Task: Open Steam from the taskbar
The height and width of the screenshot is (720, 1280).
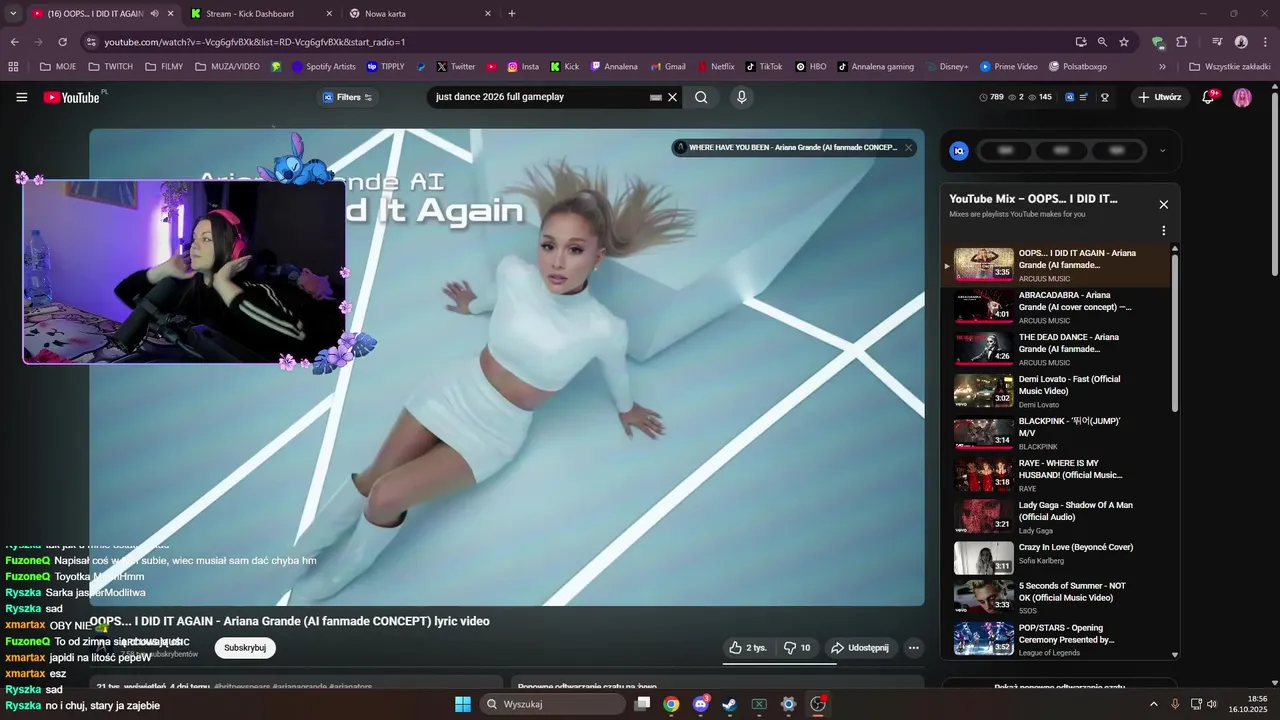Action: (730, 704)
